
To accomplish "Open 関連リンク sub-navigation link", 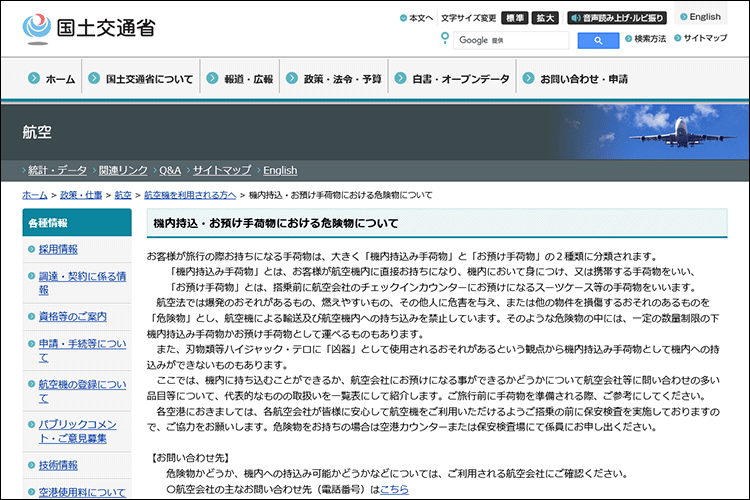I will click(123, 170).
